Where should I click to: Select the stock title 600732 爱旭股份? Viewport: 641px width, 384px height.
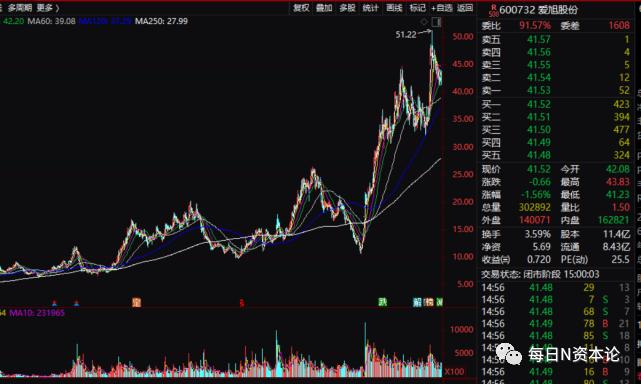click(x=539, y=10)
